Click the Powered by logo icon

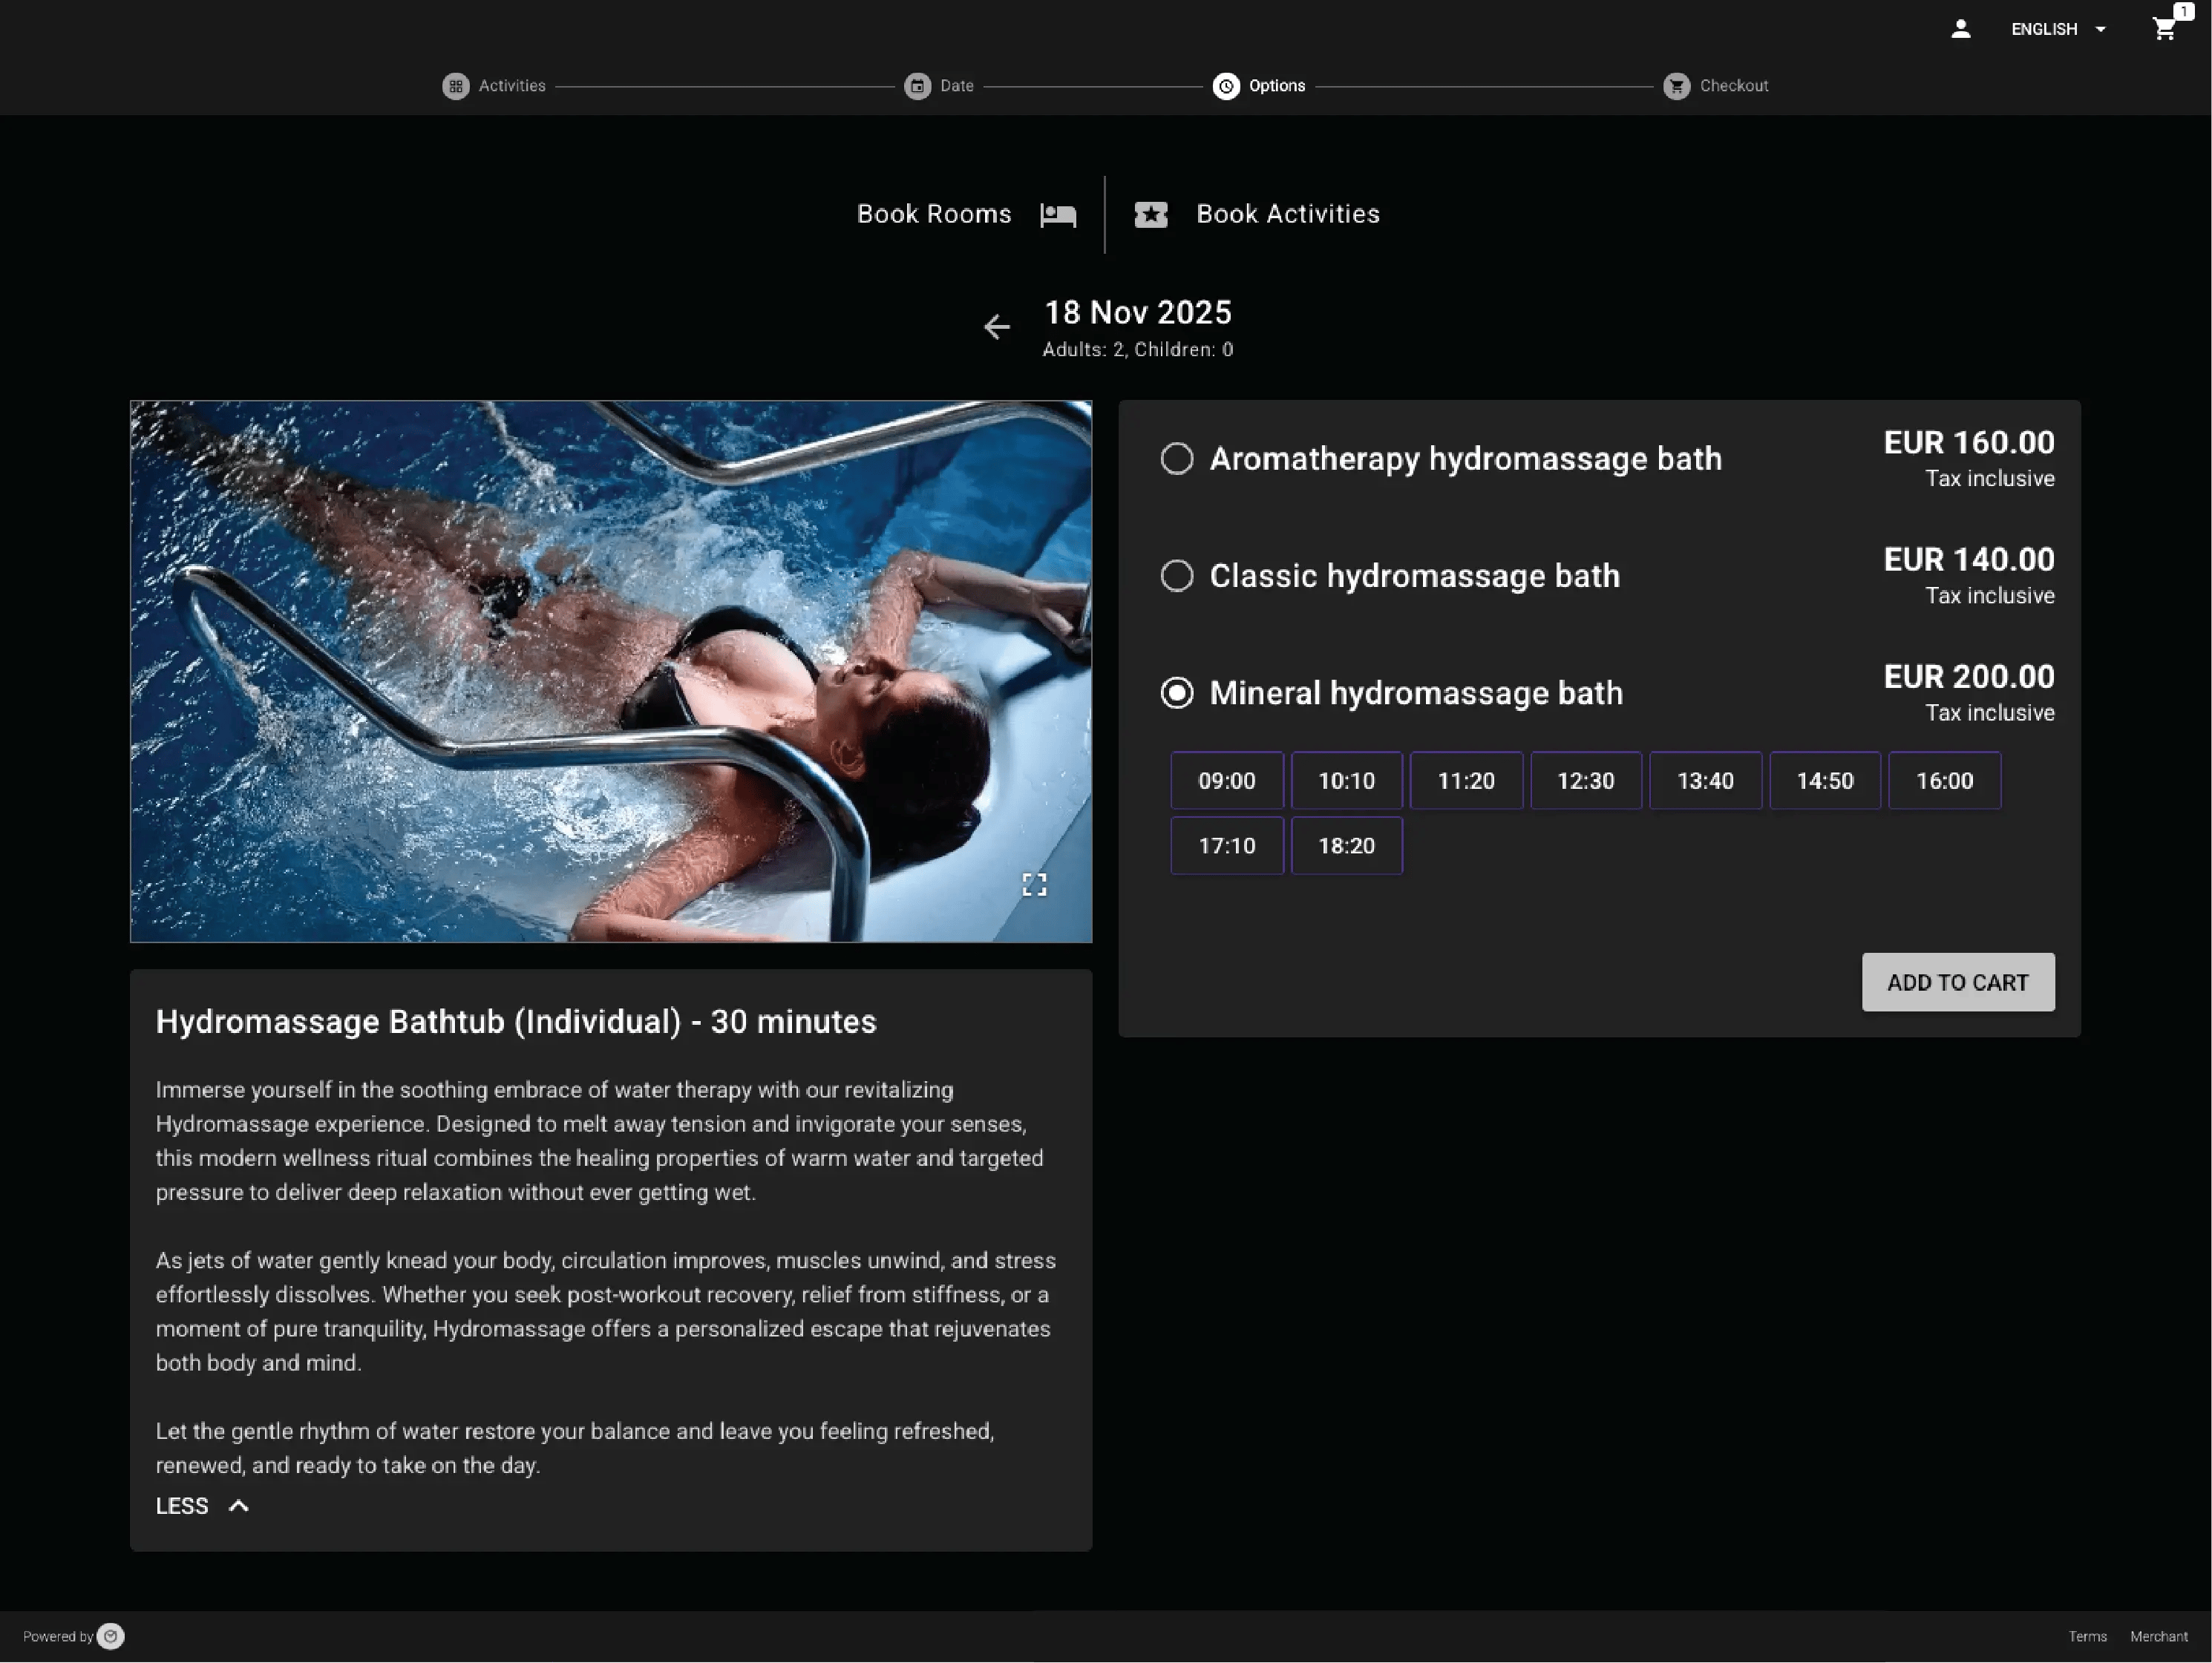coord(110,1636)
